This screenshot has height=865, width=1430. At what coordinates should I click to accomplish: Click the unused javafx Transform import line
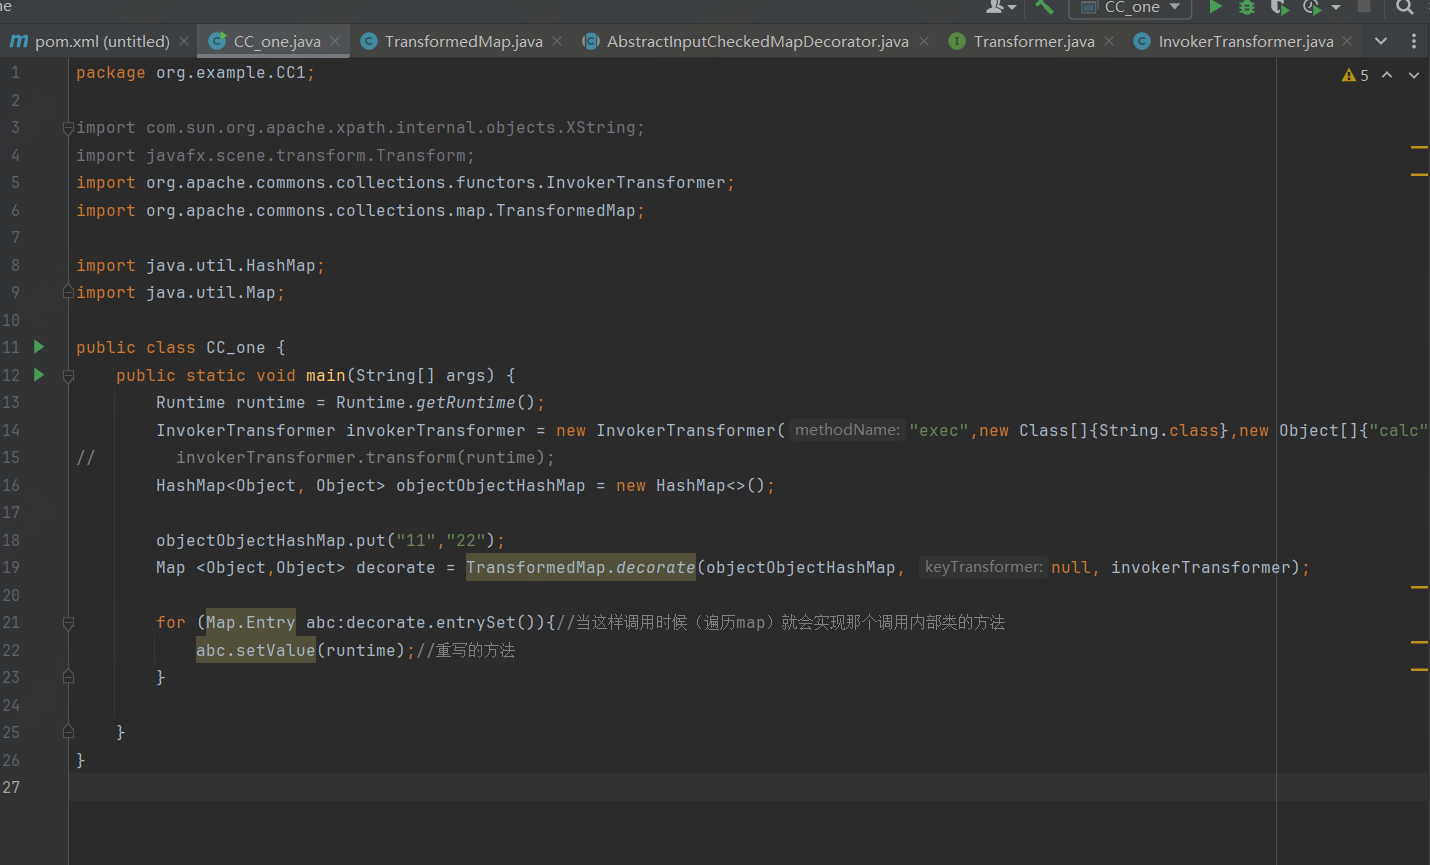[x=275, y=155]
